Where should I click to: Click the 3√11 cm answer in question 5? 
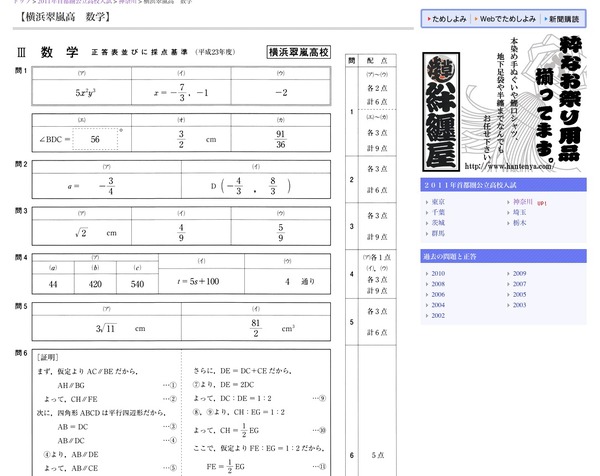pyautogui.click(x=121, y=328)
